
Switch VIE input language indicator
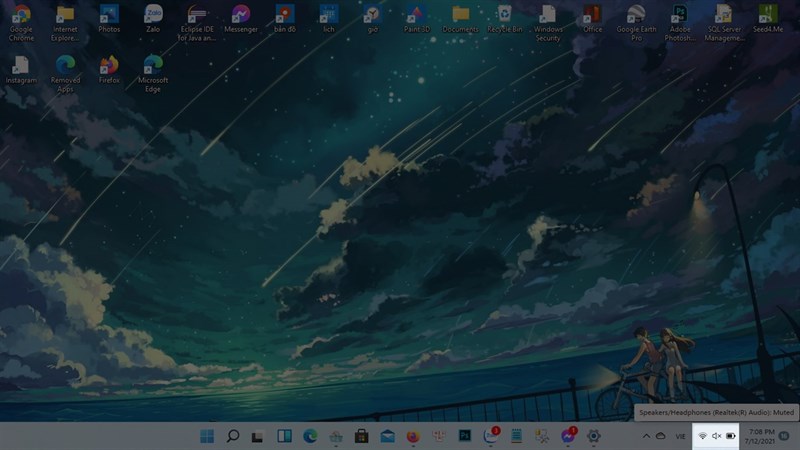click(680, 436)
